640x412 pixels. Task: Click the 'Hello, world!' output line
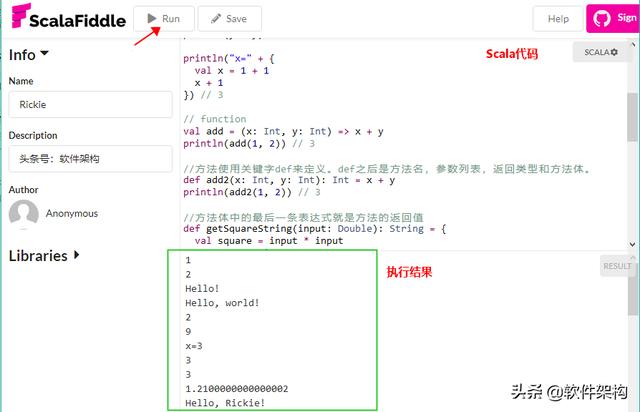click(x=222, y=303)
